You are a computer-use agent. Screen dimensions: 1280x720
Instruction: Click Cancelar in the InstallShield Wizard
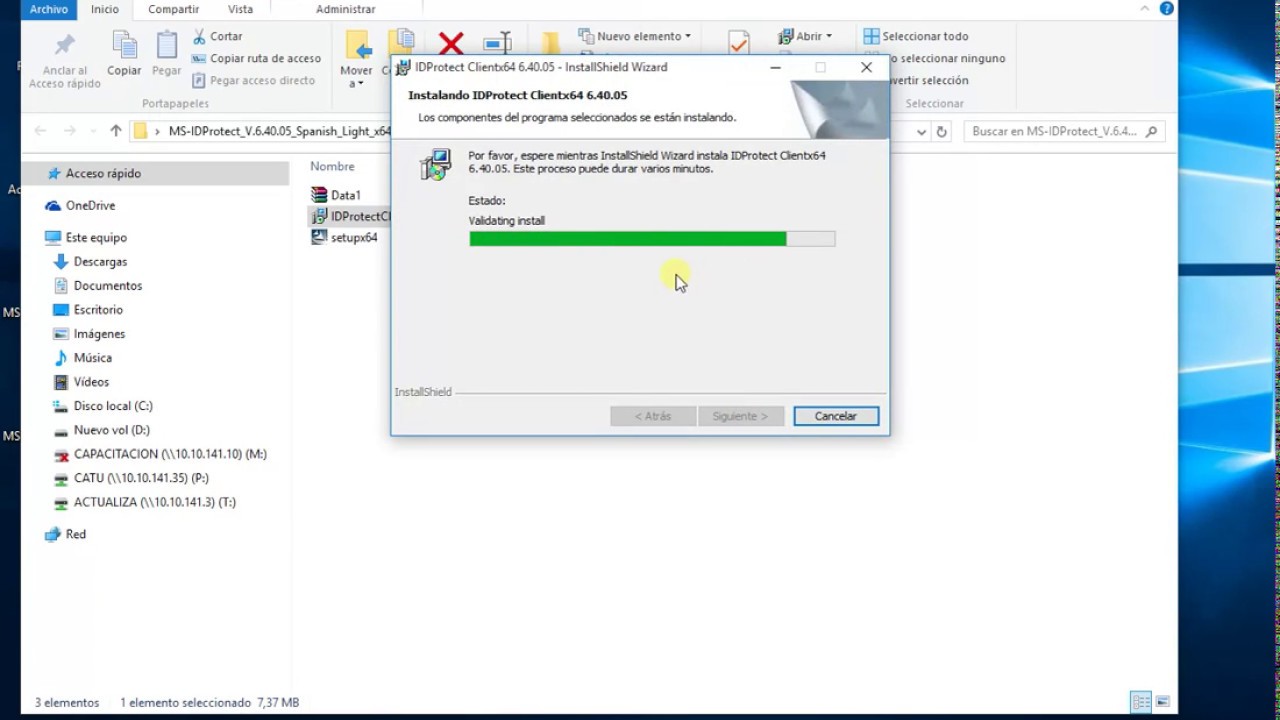[x=835, y=415]
